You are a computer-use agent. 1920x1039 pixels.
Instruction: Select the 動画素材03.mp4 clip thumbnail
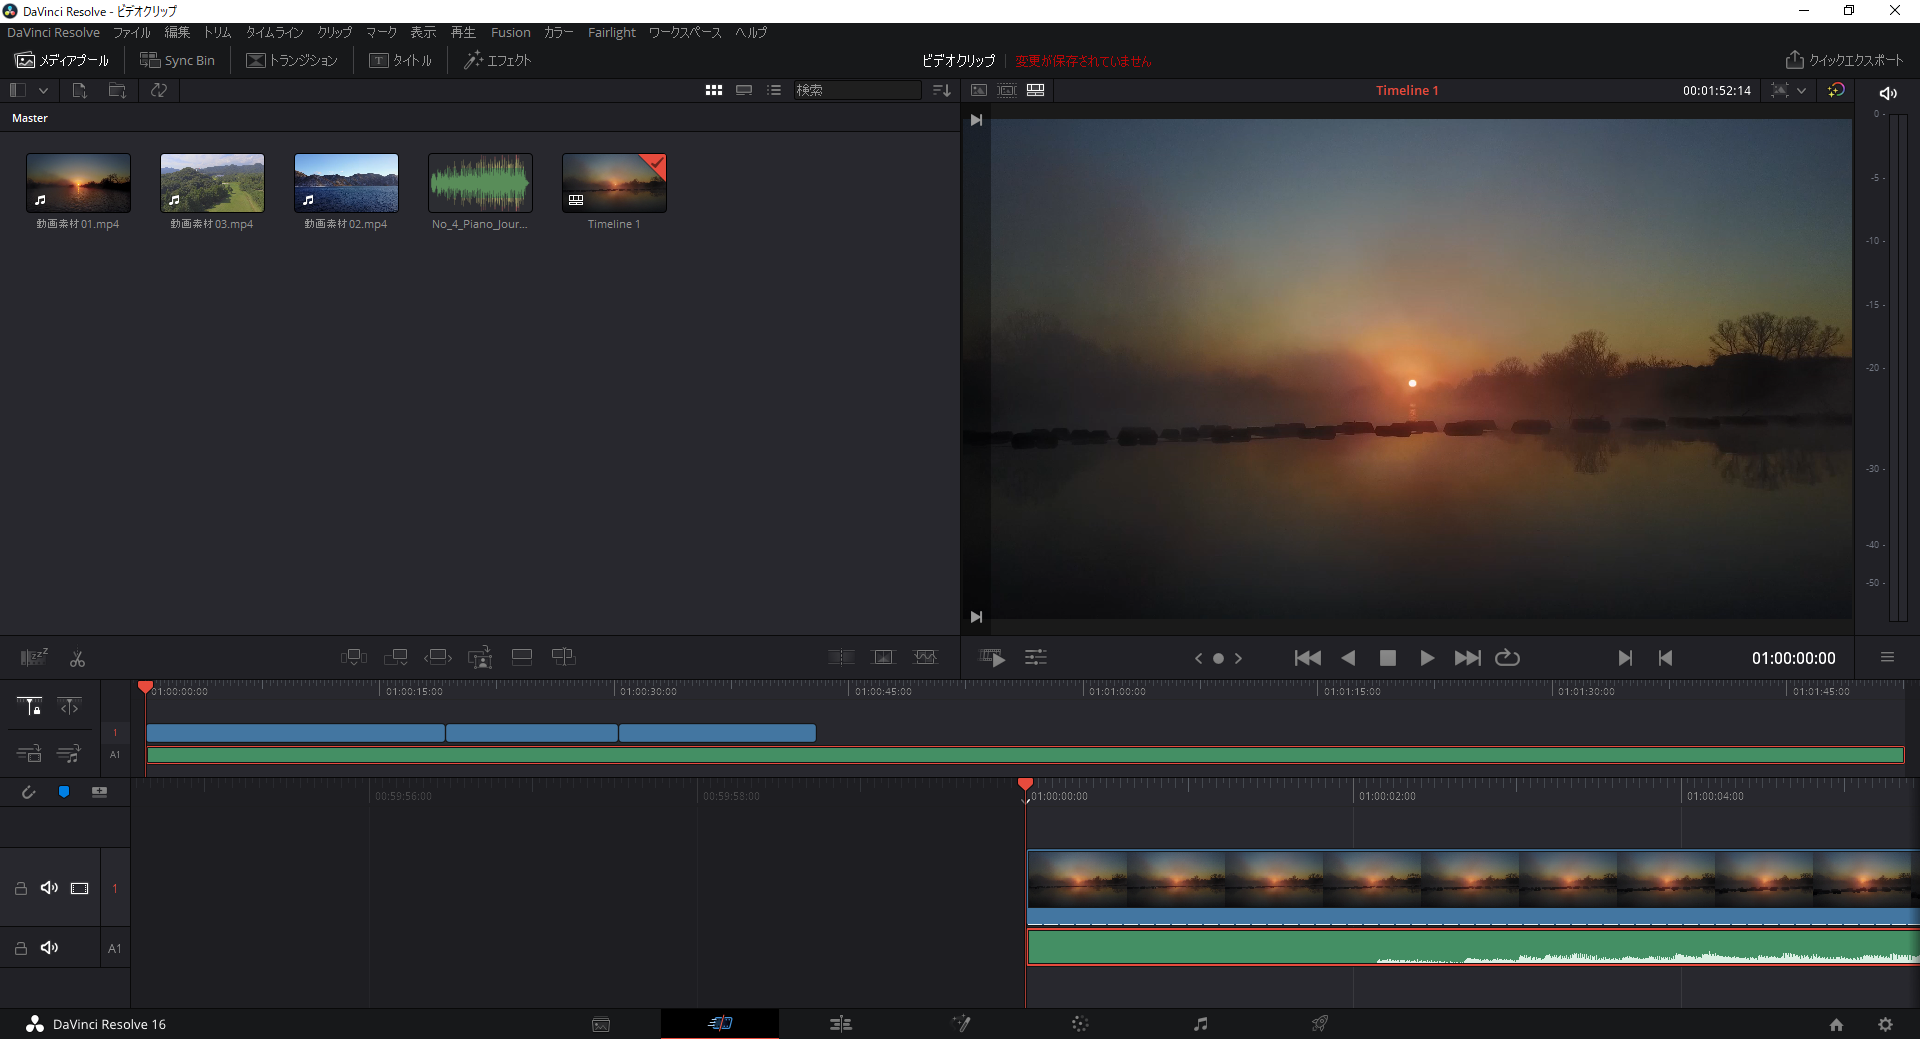[x=212, y=182]
